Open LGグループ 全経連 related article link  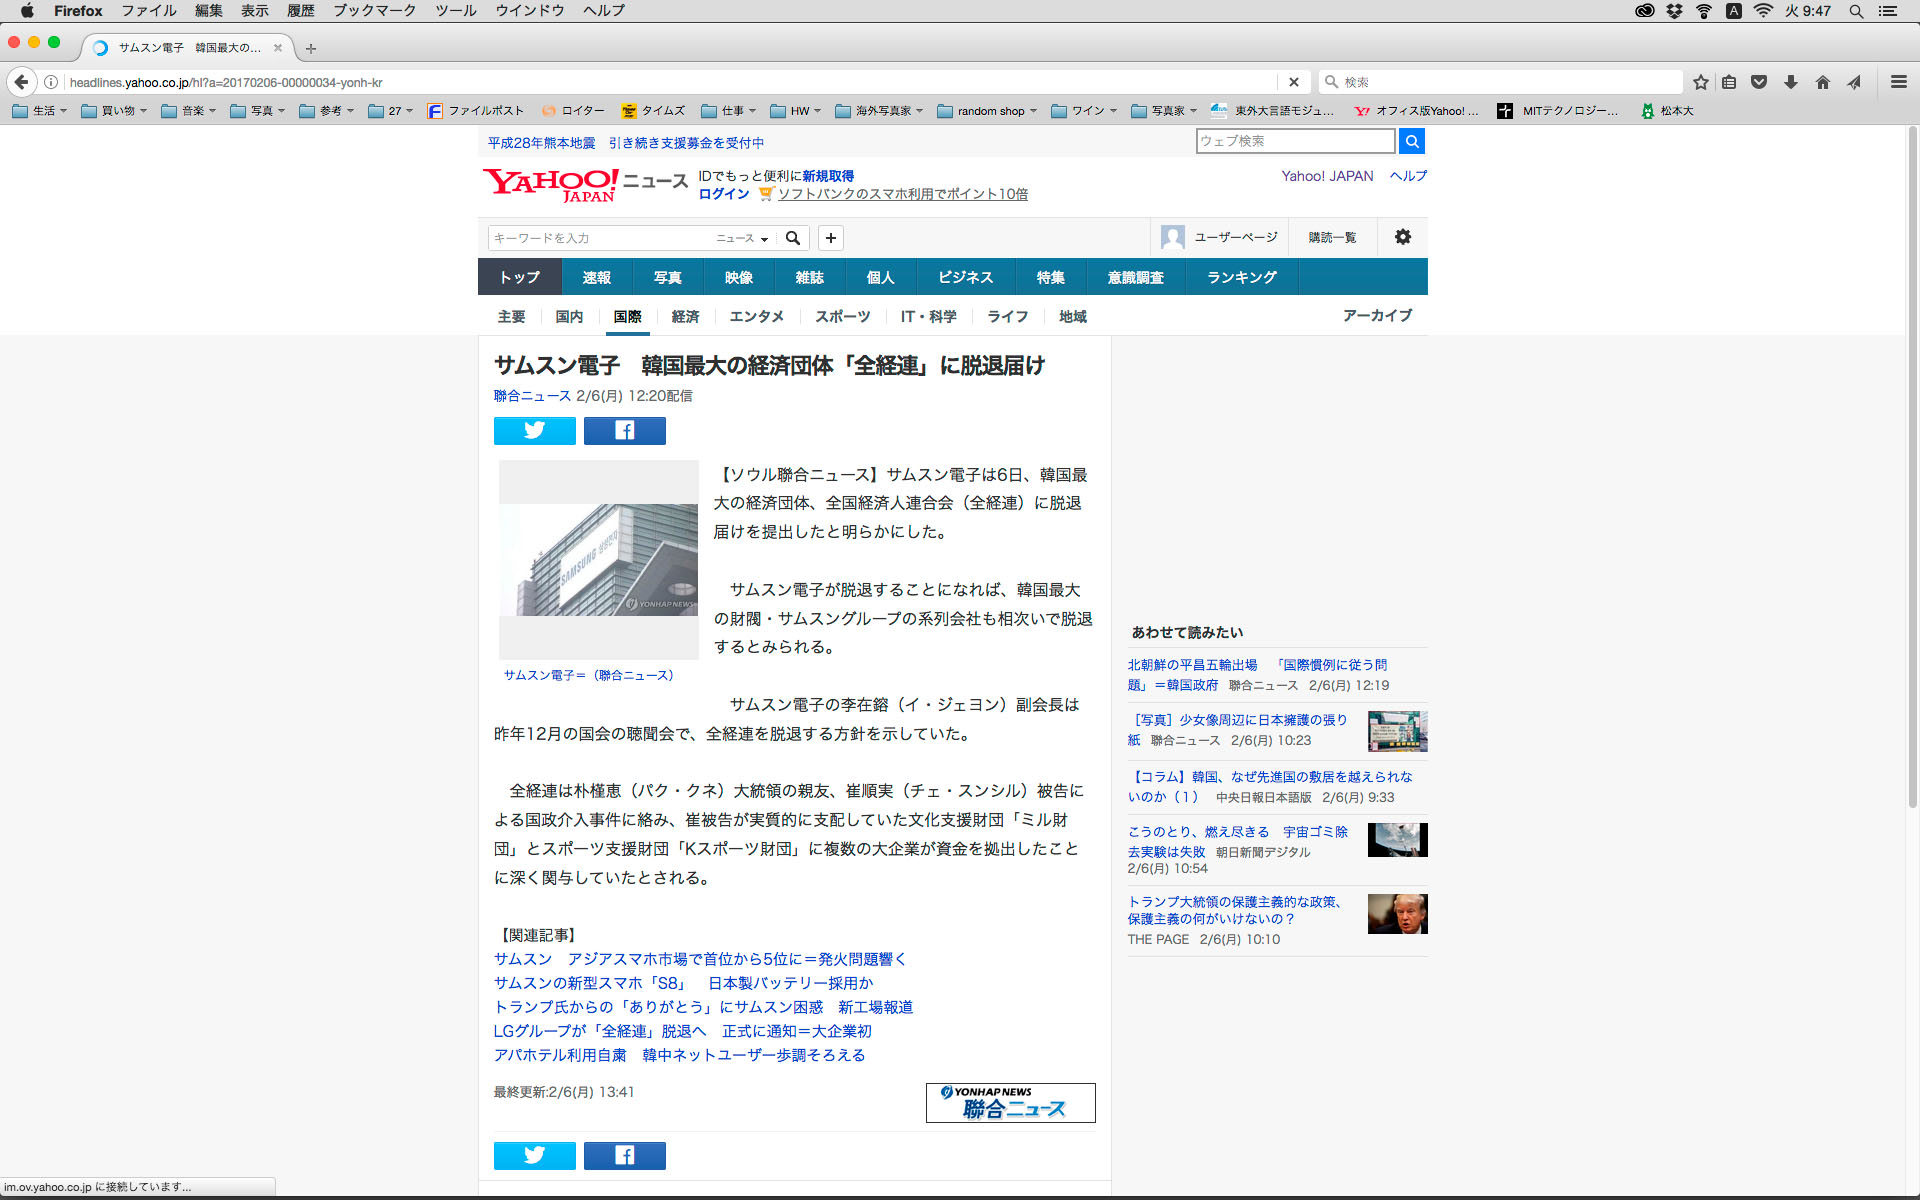point(682,1031)
